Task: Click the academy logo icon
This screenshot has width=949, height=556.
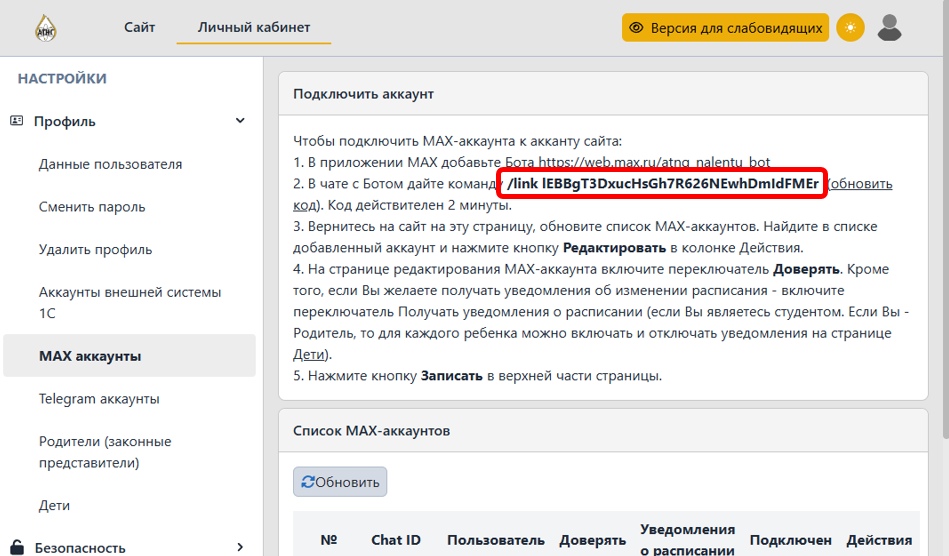Action: (45, 28)
